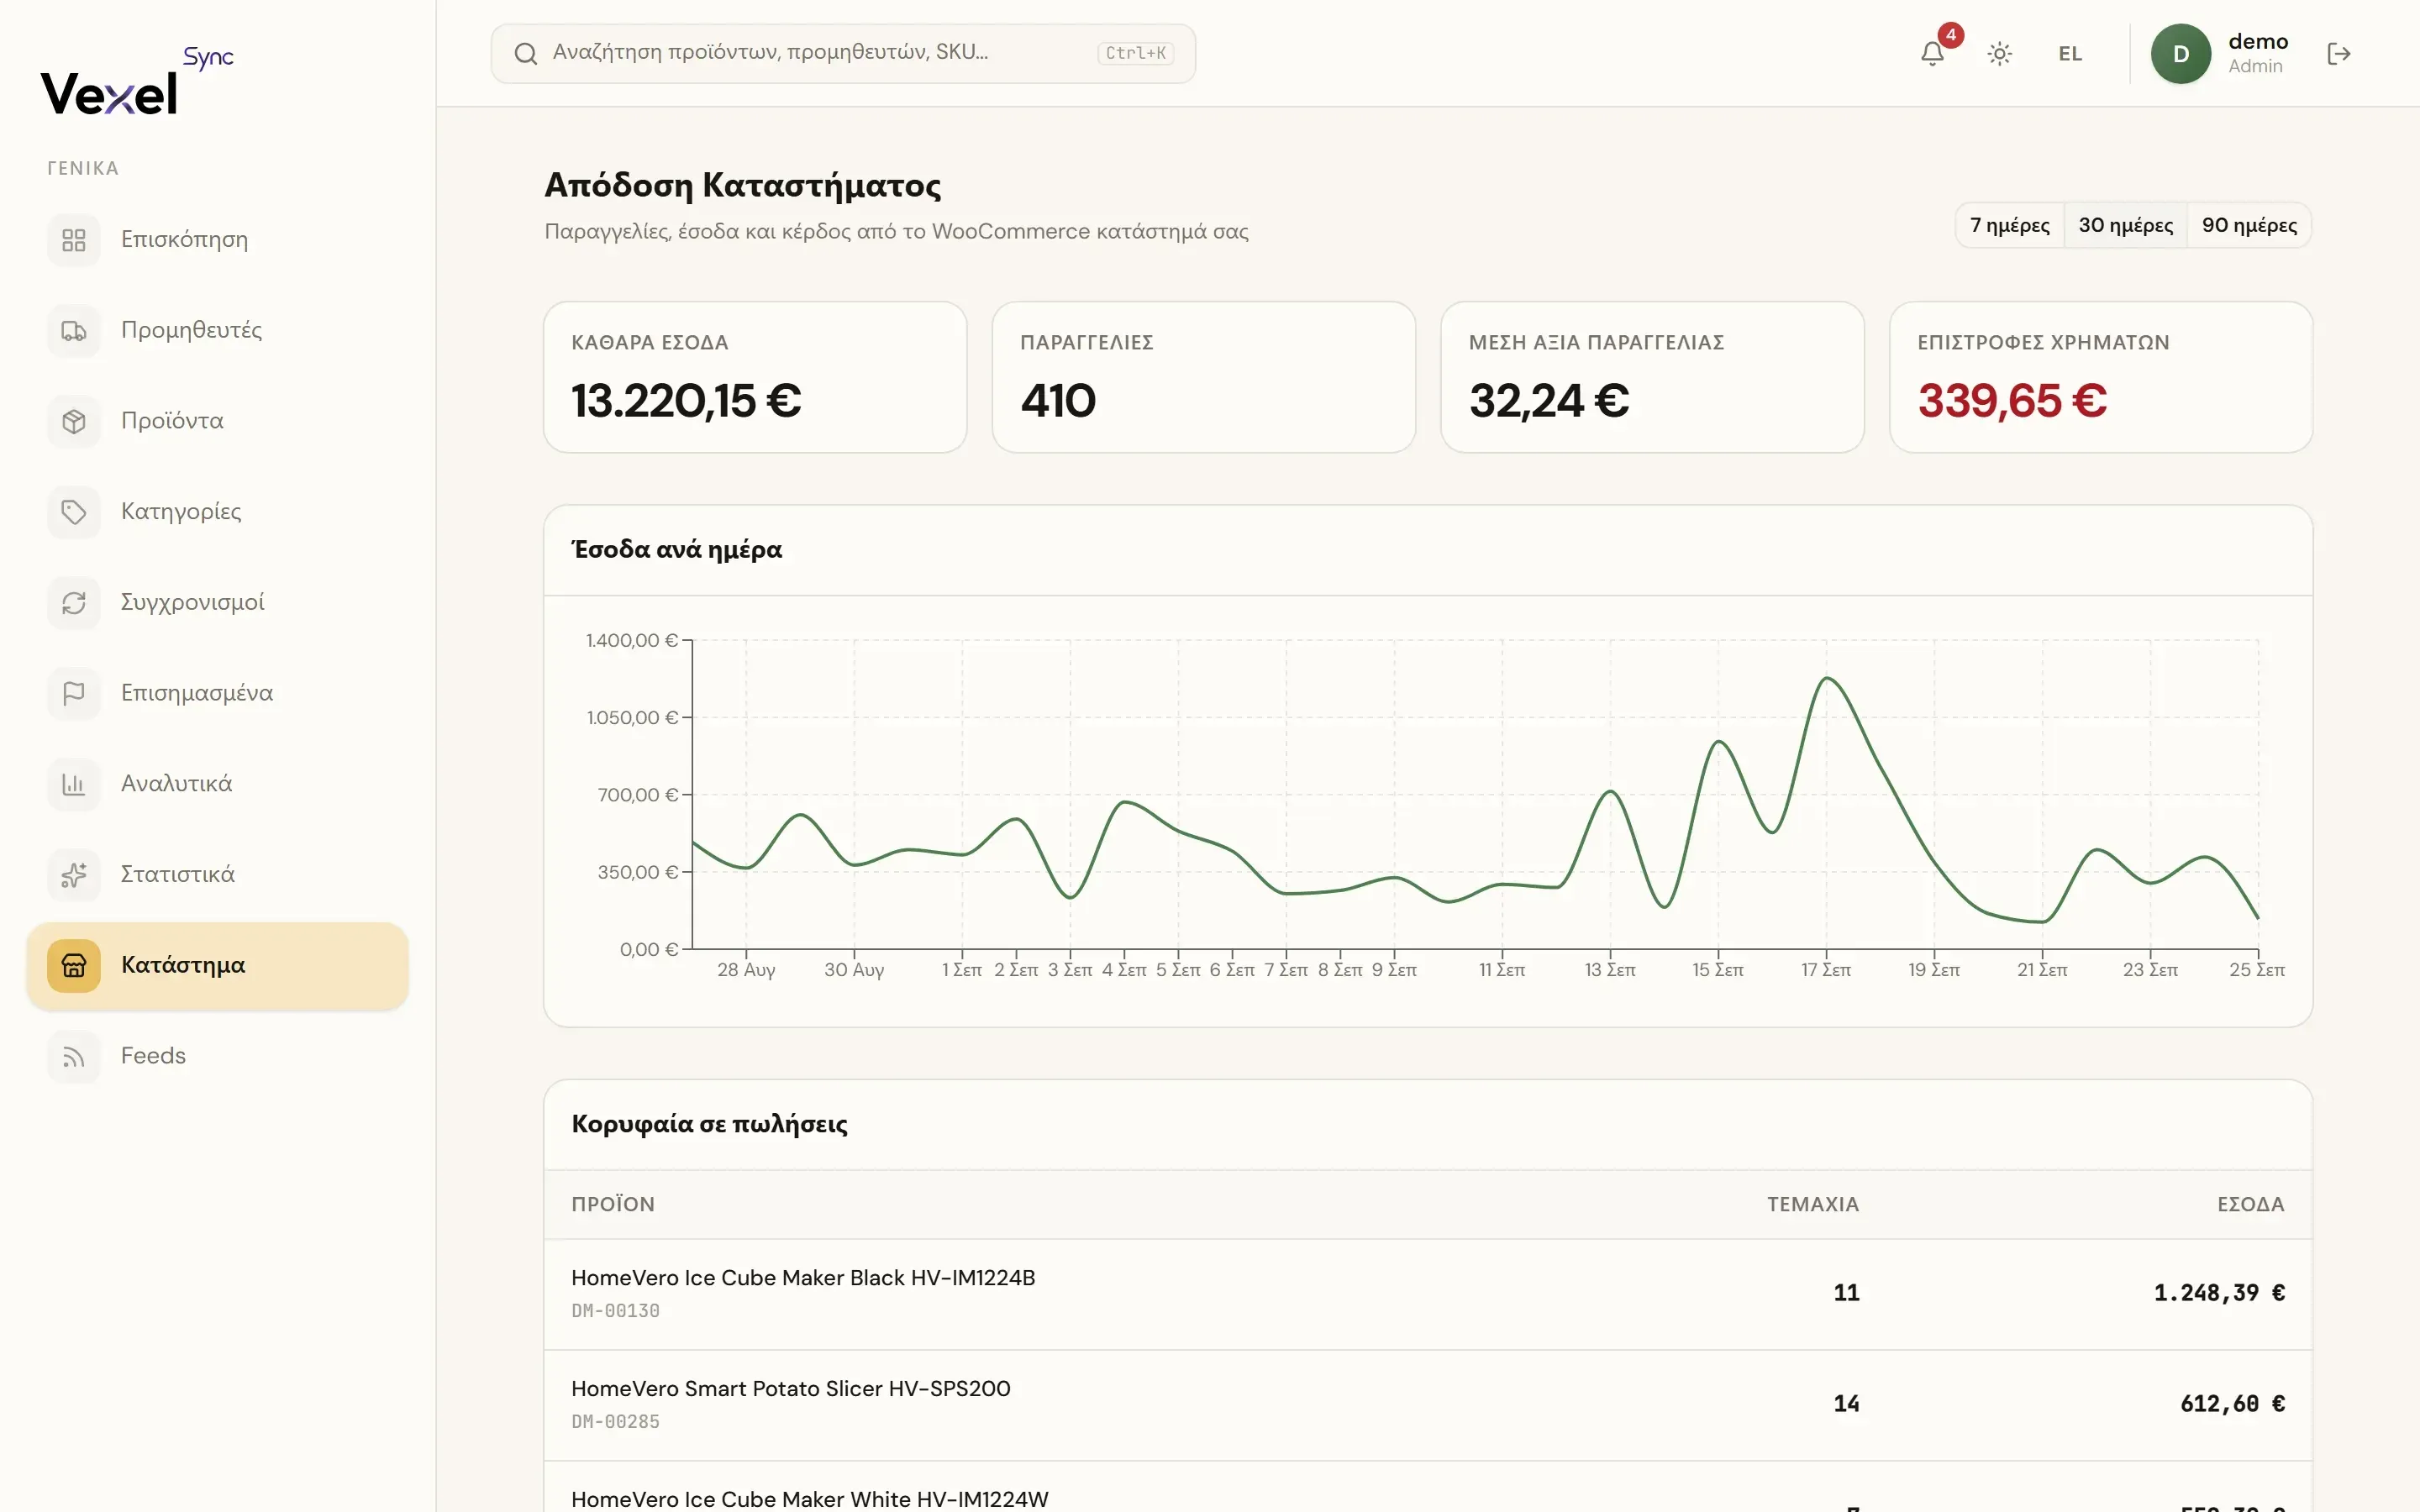Focus the product search field
2420x1512 pixels.
tap(843, 54)
